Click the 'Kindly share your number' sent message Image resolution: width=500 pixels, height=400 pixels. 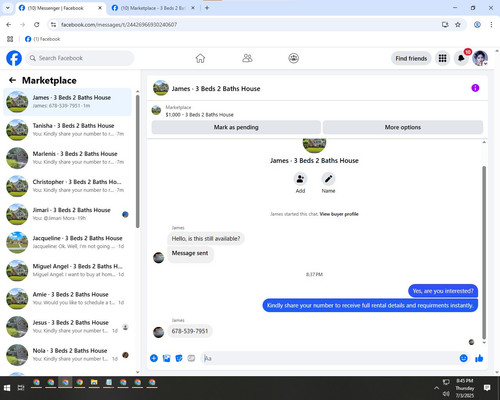pyautogui.click(x=370, y=305)
